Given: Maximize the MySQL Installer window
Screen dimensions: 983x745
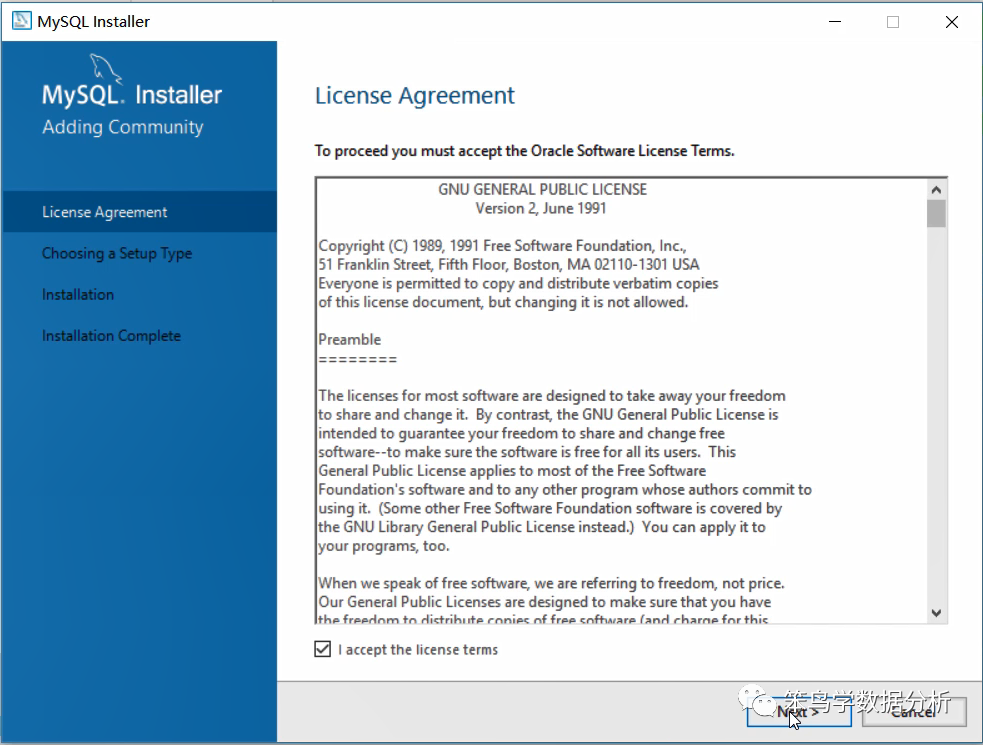Looking at the screenshot, I should click(x=893, y=21).
